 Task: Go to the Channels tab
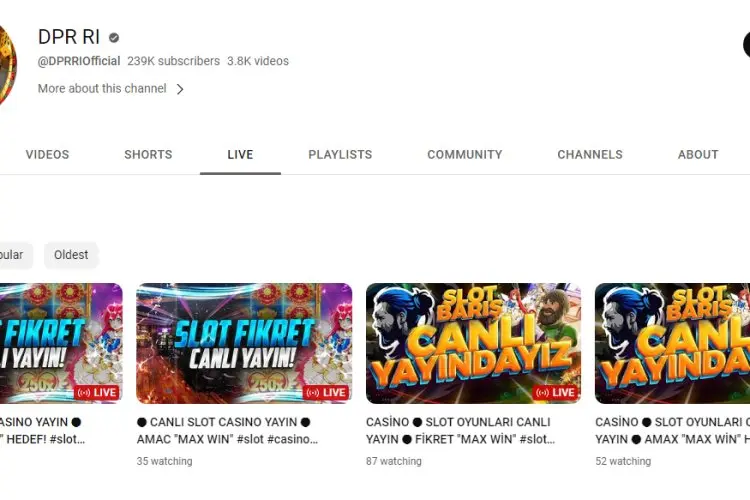(x=590, y=155)
